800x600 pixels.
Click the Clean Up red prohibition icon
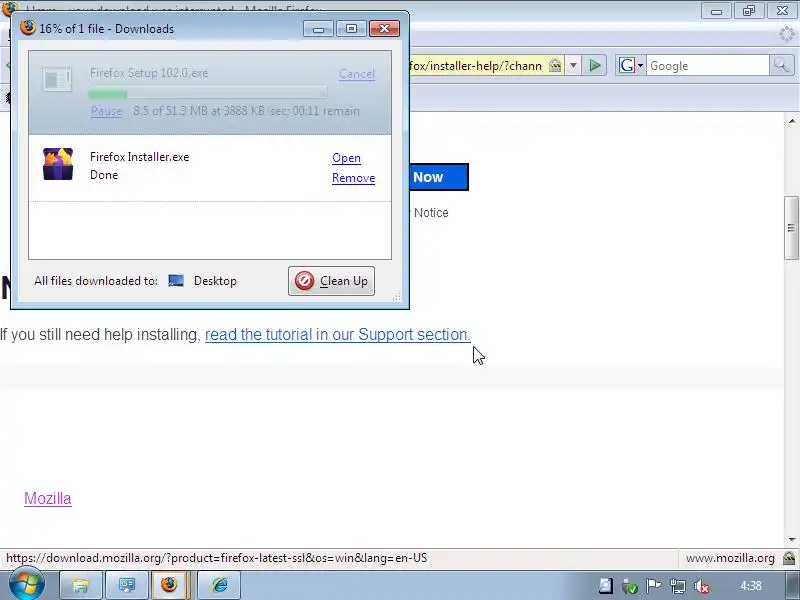tap(305, 281)
